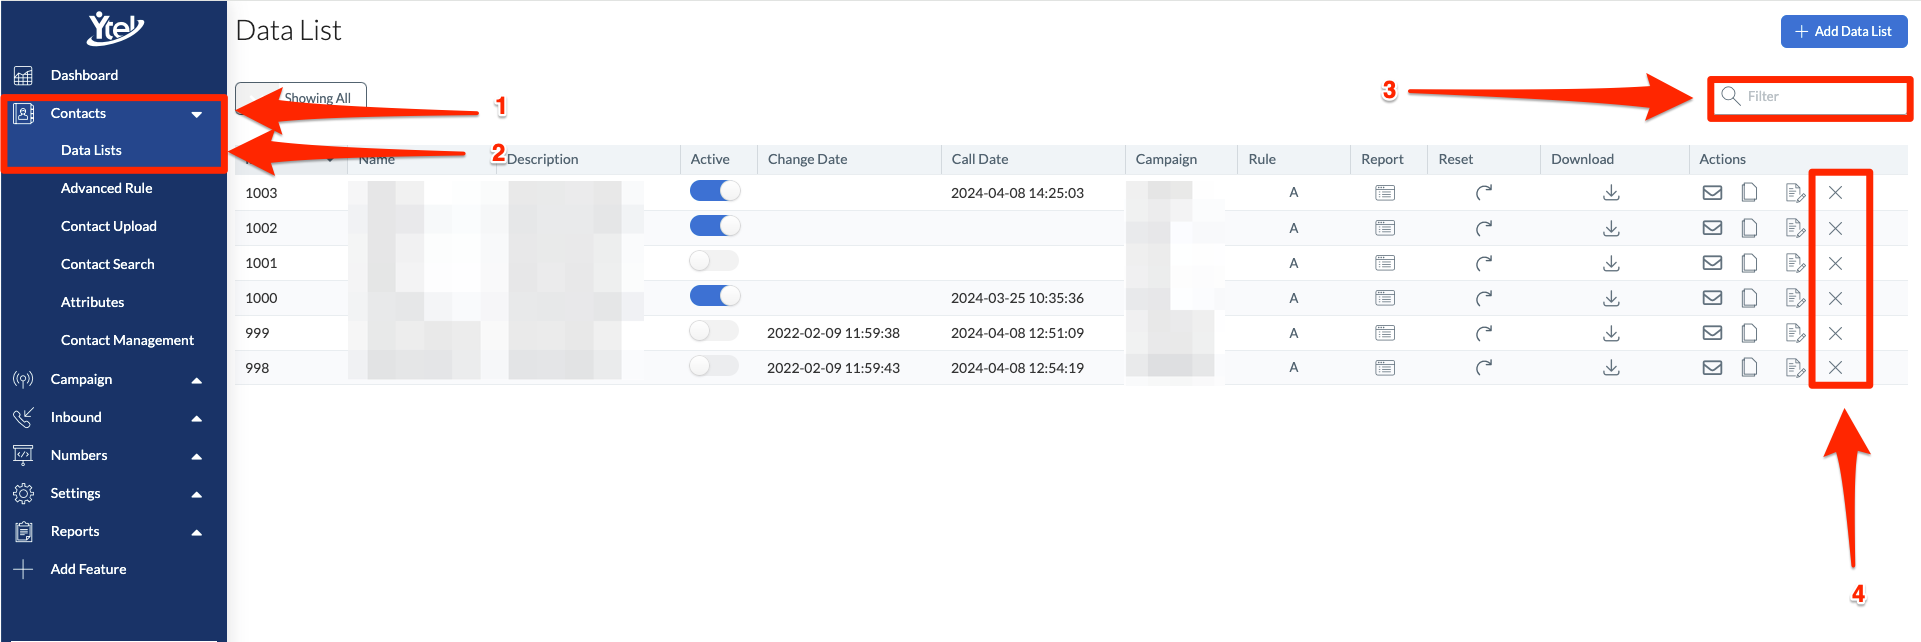Screen dimensions: 1921x642
Task: Disable the Active toggle for list 1002
Action: pyautogui.click(x=715, y=226)
